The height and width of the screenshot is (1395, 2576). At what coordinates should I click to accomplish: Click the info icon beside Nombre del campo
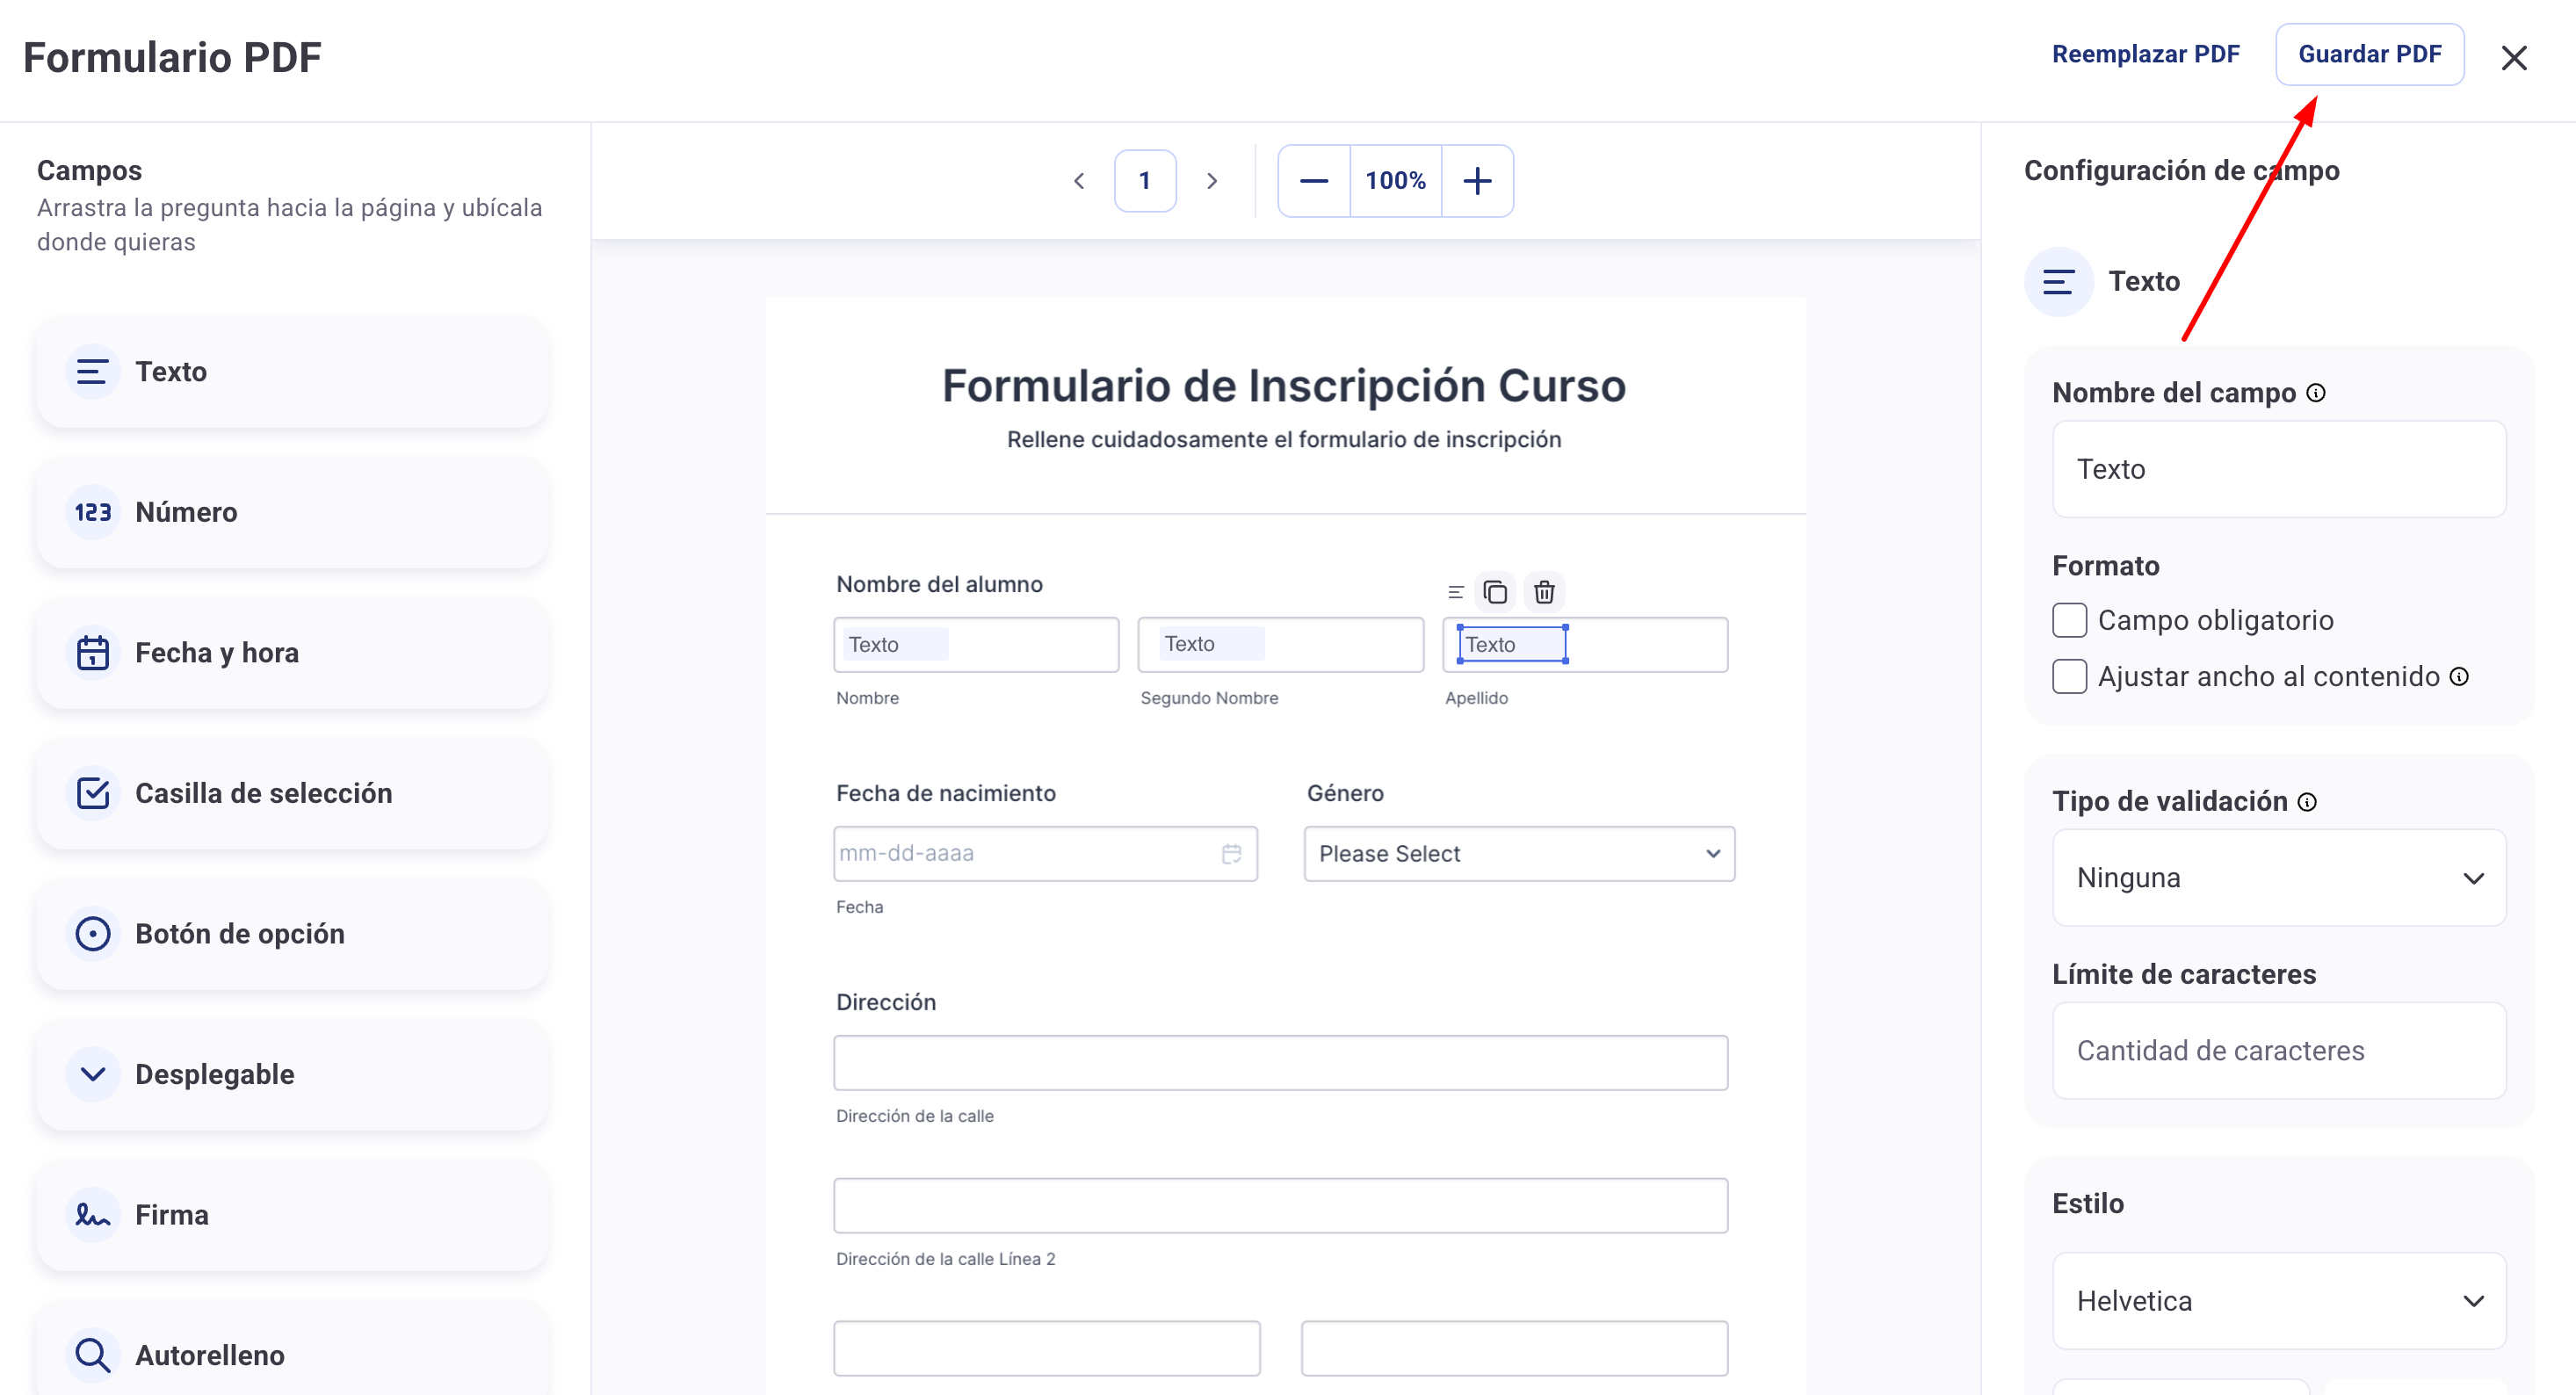pyautogui.click(x=2316, y=393)
